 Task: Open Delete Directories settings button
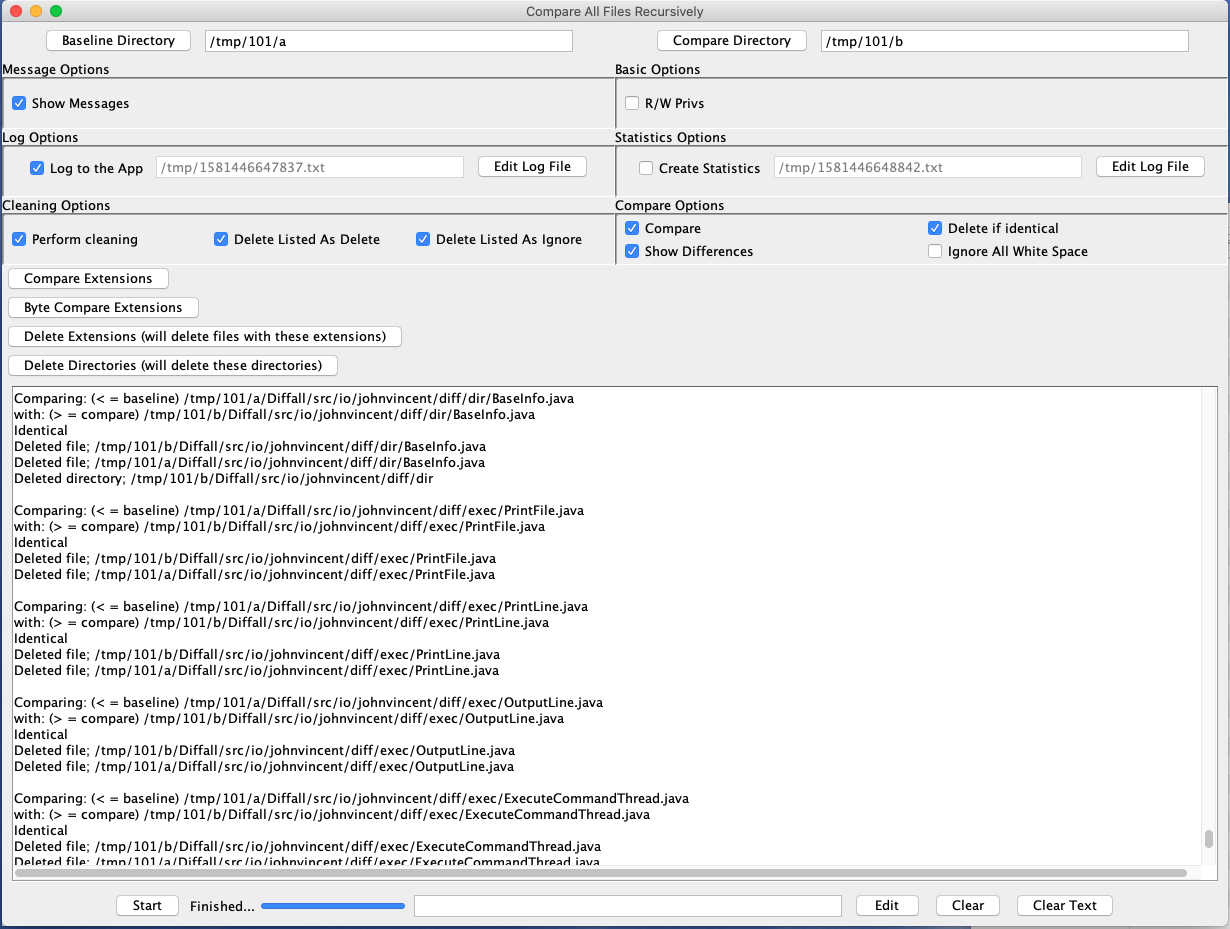click(x=173, y=366)
